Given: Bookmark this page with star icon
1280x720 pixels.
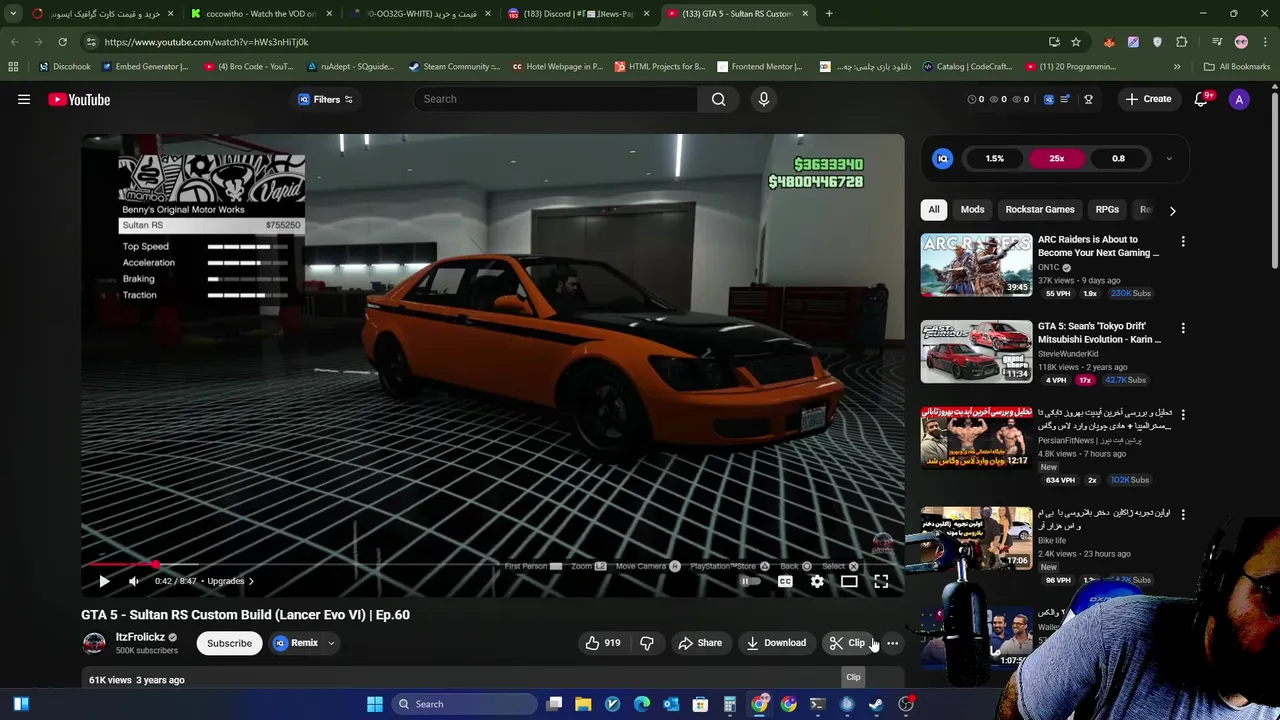Looking at the screenshot, I should (x=1076, y=42).
